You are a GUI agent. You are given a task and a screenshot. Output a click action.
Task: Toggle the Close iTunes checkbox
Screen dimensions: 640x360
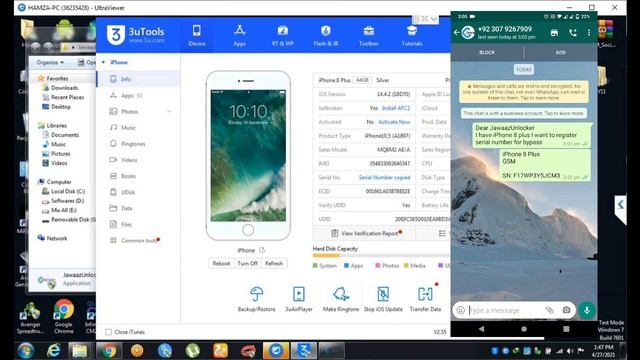tap(109, 332)
